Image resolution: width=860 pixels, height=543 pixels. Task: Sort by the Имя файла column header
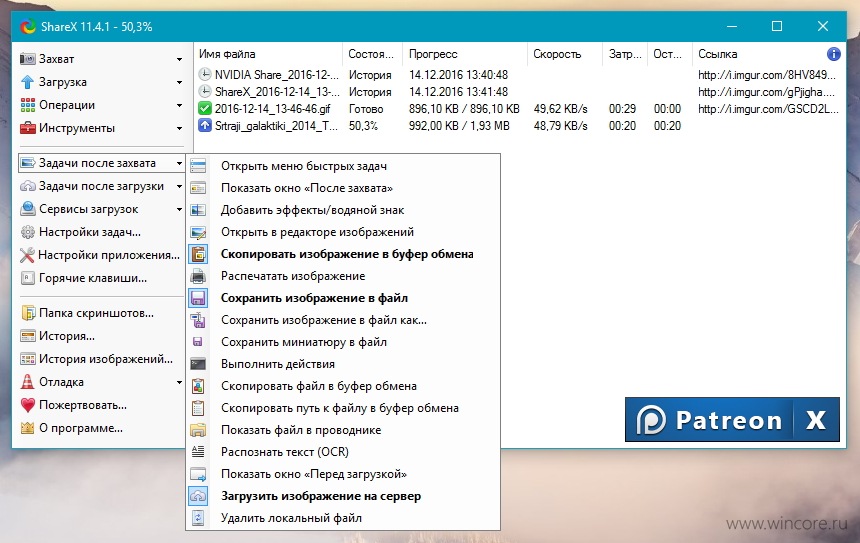coord(269,54)
